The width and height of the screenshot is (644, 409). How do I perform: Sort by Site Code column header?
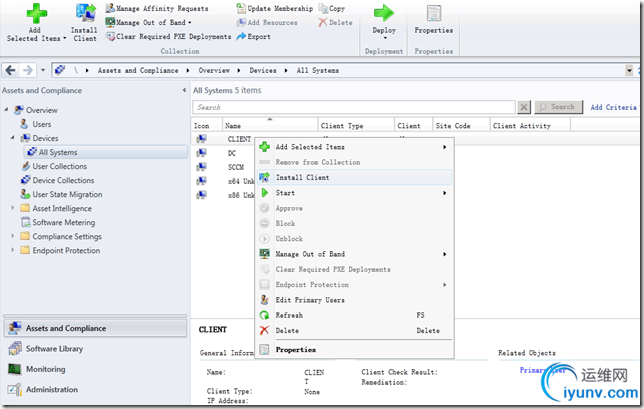461,125
